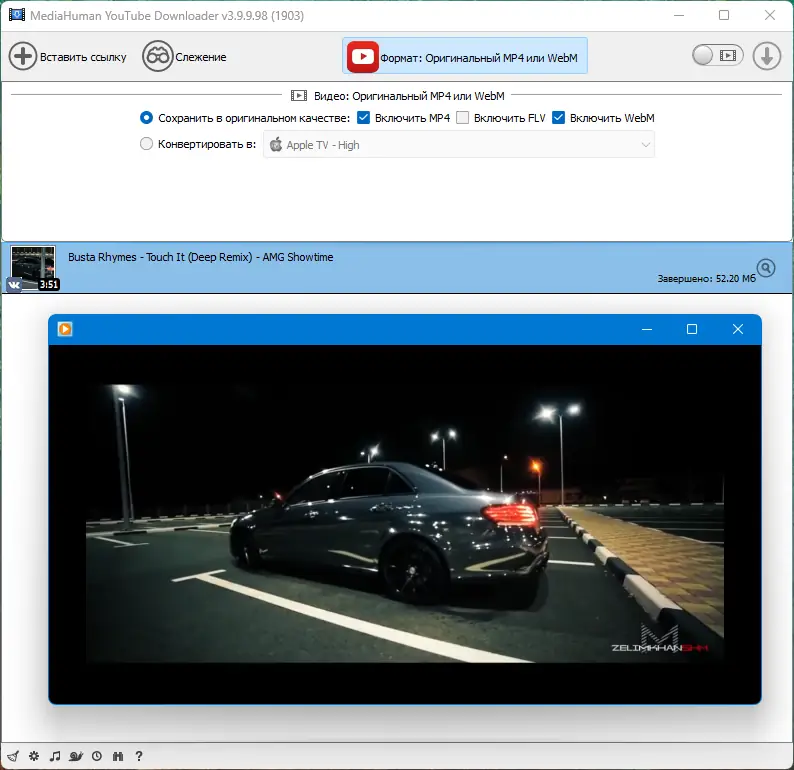Uncheck the Включить WebM checkbox
This screenshot has width=794, height=770.
coord(558,118)
